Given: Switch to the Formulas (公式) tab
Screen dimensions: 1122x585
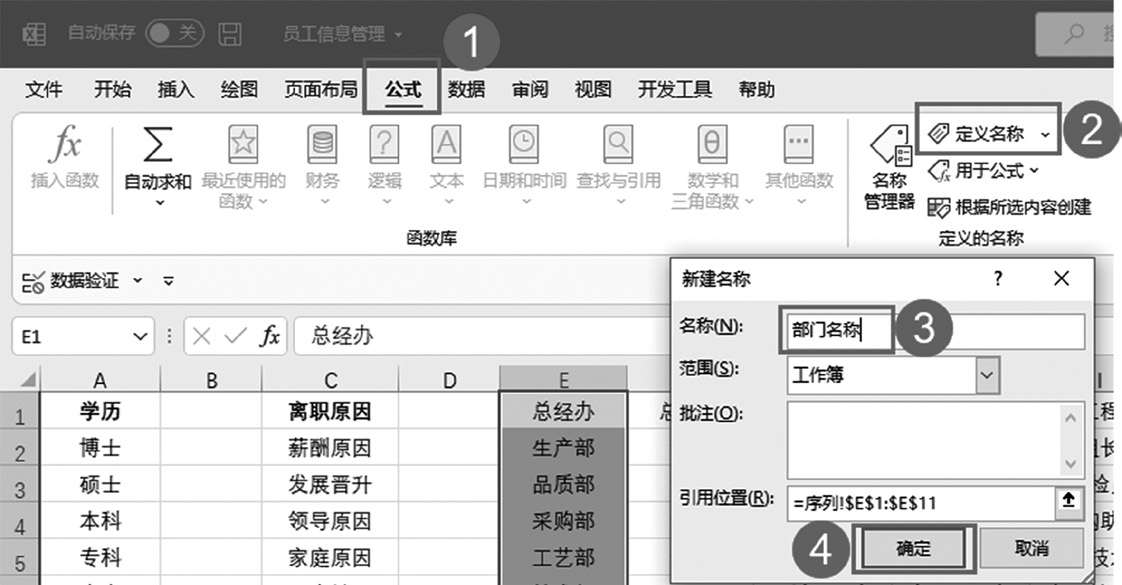Looking at the screenshot, I should 403,89.
